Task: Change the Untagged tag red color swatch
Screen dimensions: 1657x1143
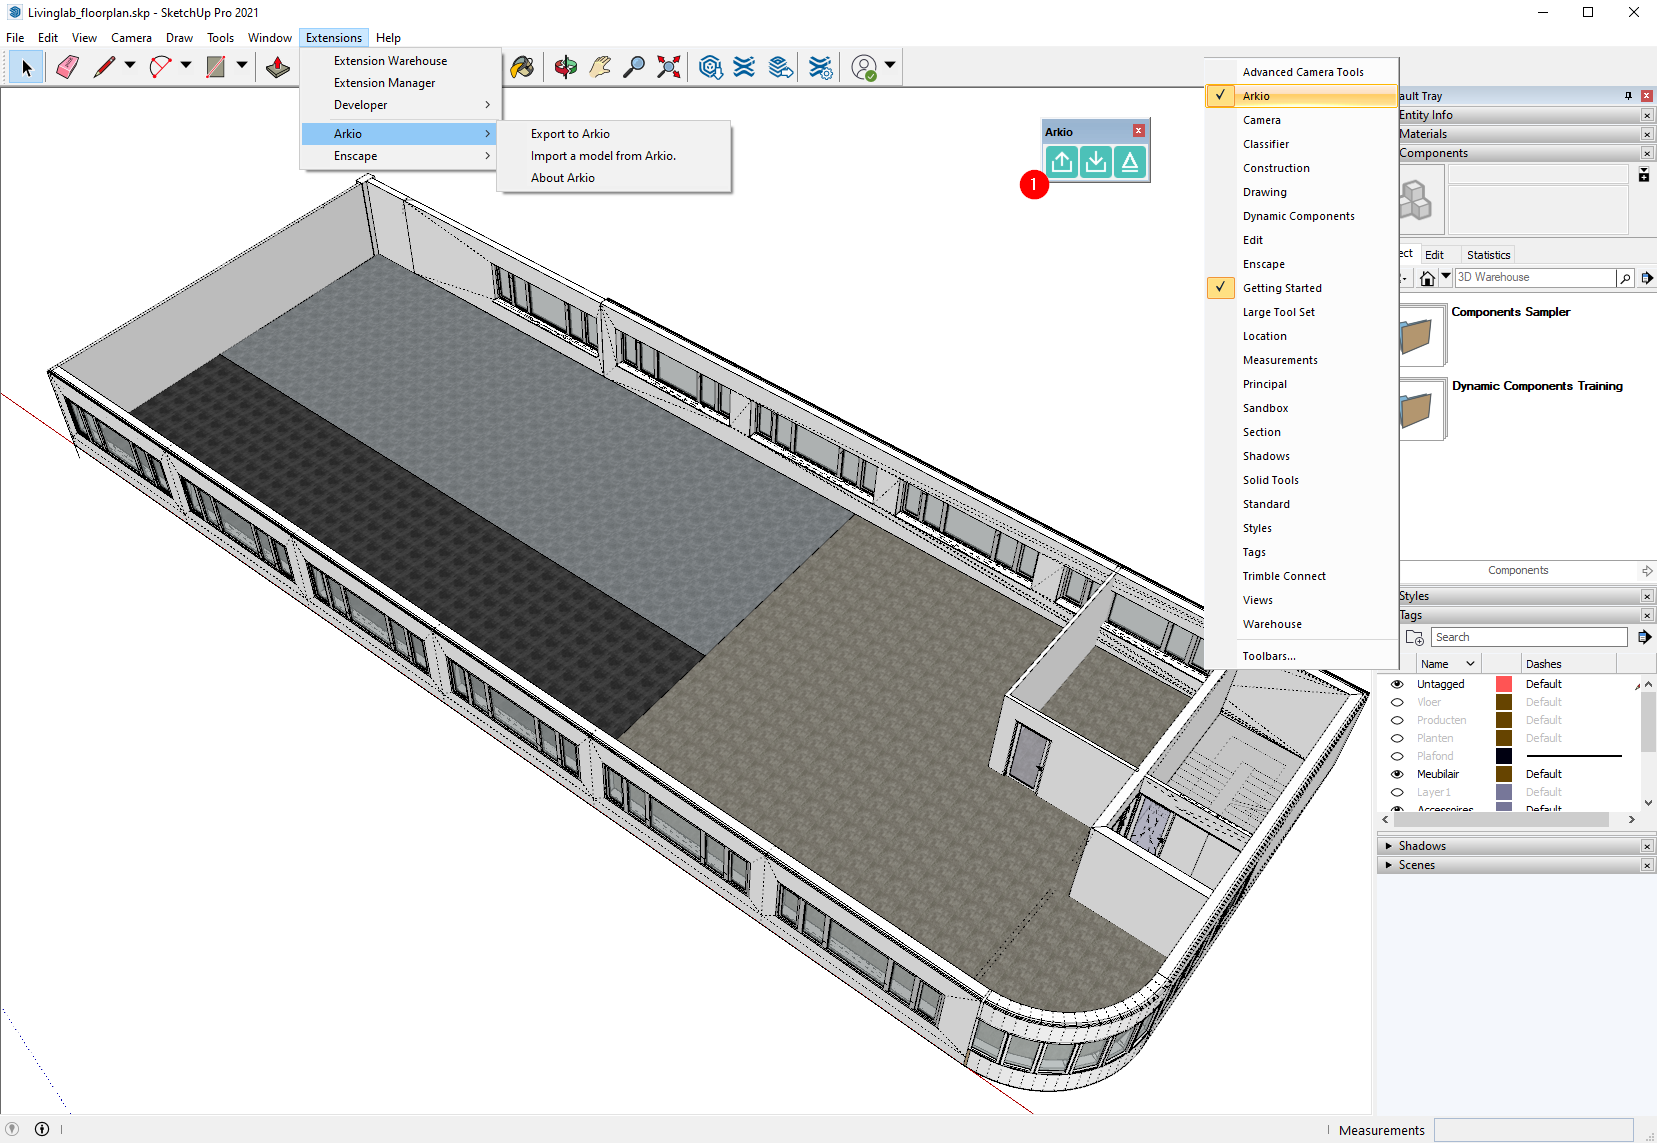Action: (1504, 684)
